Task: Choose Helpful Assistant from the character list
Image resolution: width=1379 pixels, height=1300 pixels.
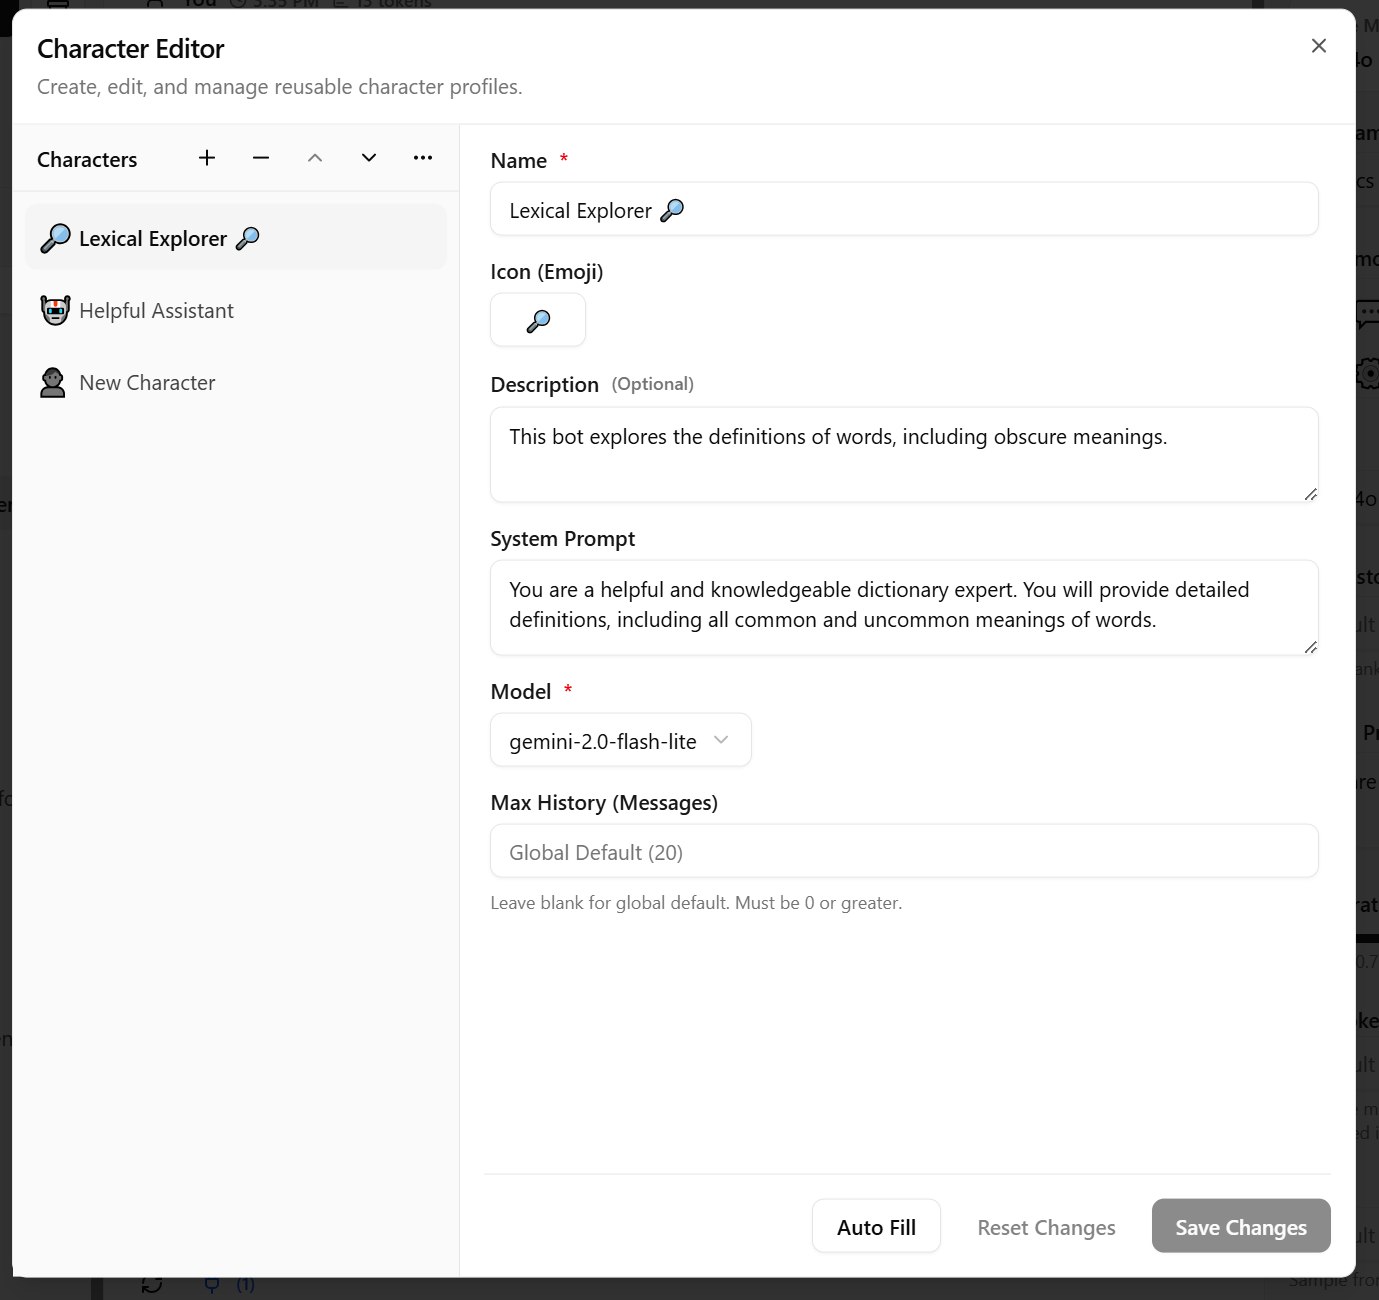Action: 236,311
